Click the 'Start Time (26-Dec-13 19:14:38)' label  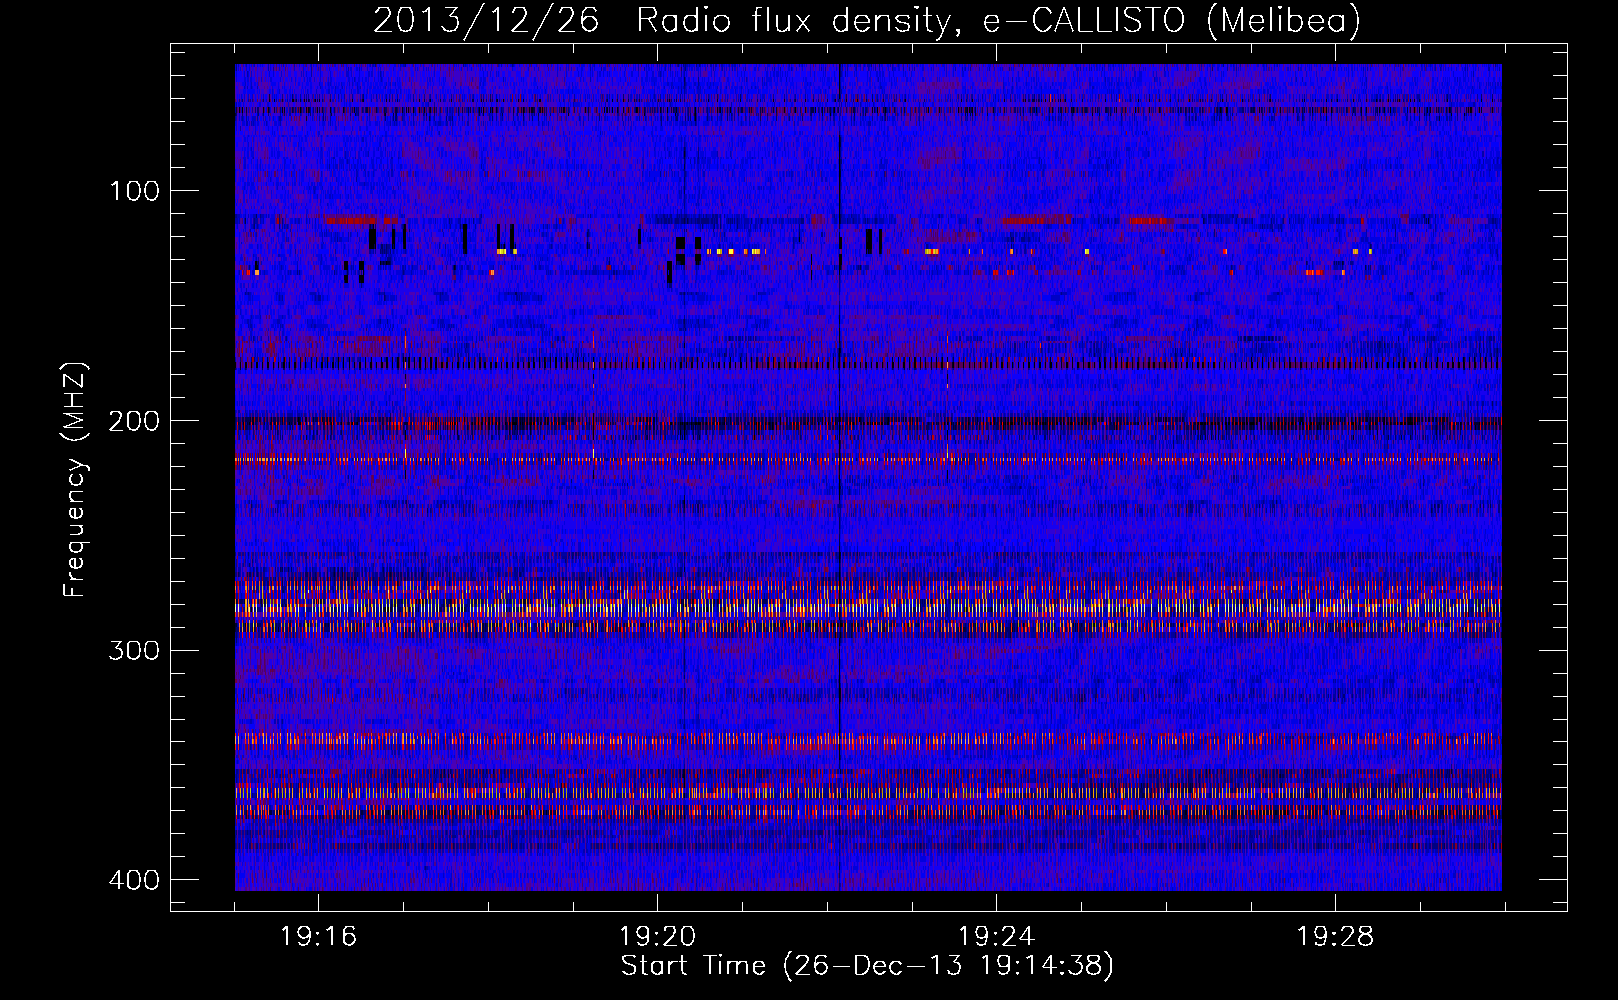click(867, 966)
